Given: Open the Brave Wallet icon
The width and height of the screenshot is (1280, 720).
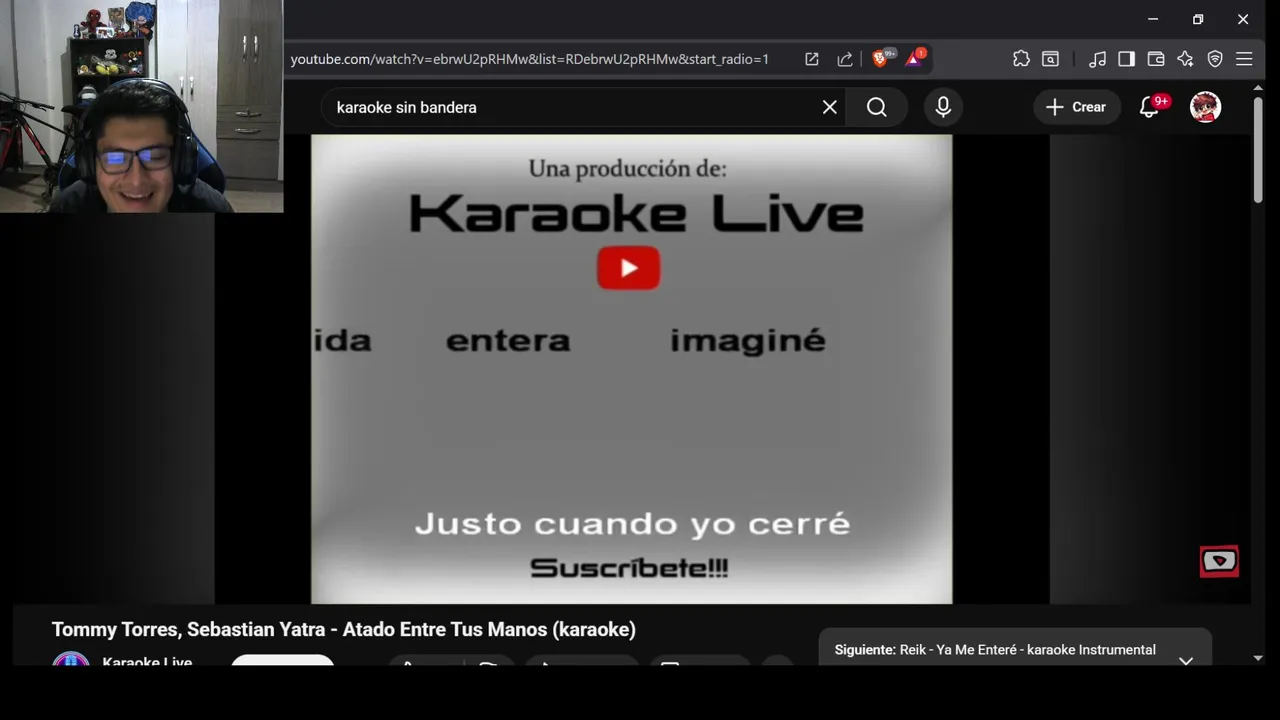Looking at the screenshot, I should 1156,59.
